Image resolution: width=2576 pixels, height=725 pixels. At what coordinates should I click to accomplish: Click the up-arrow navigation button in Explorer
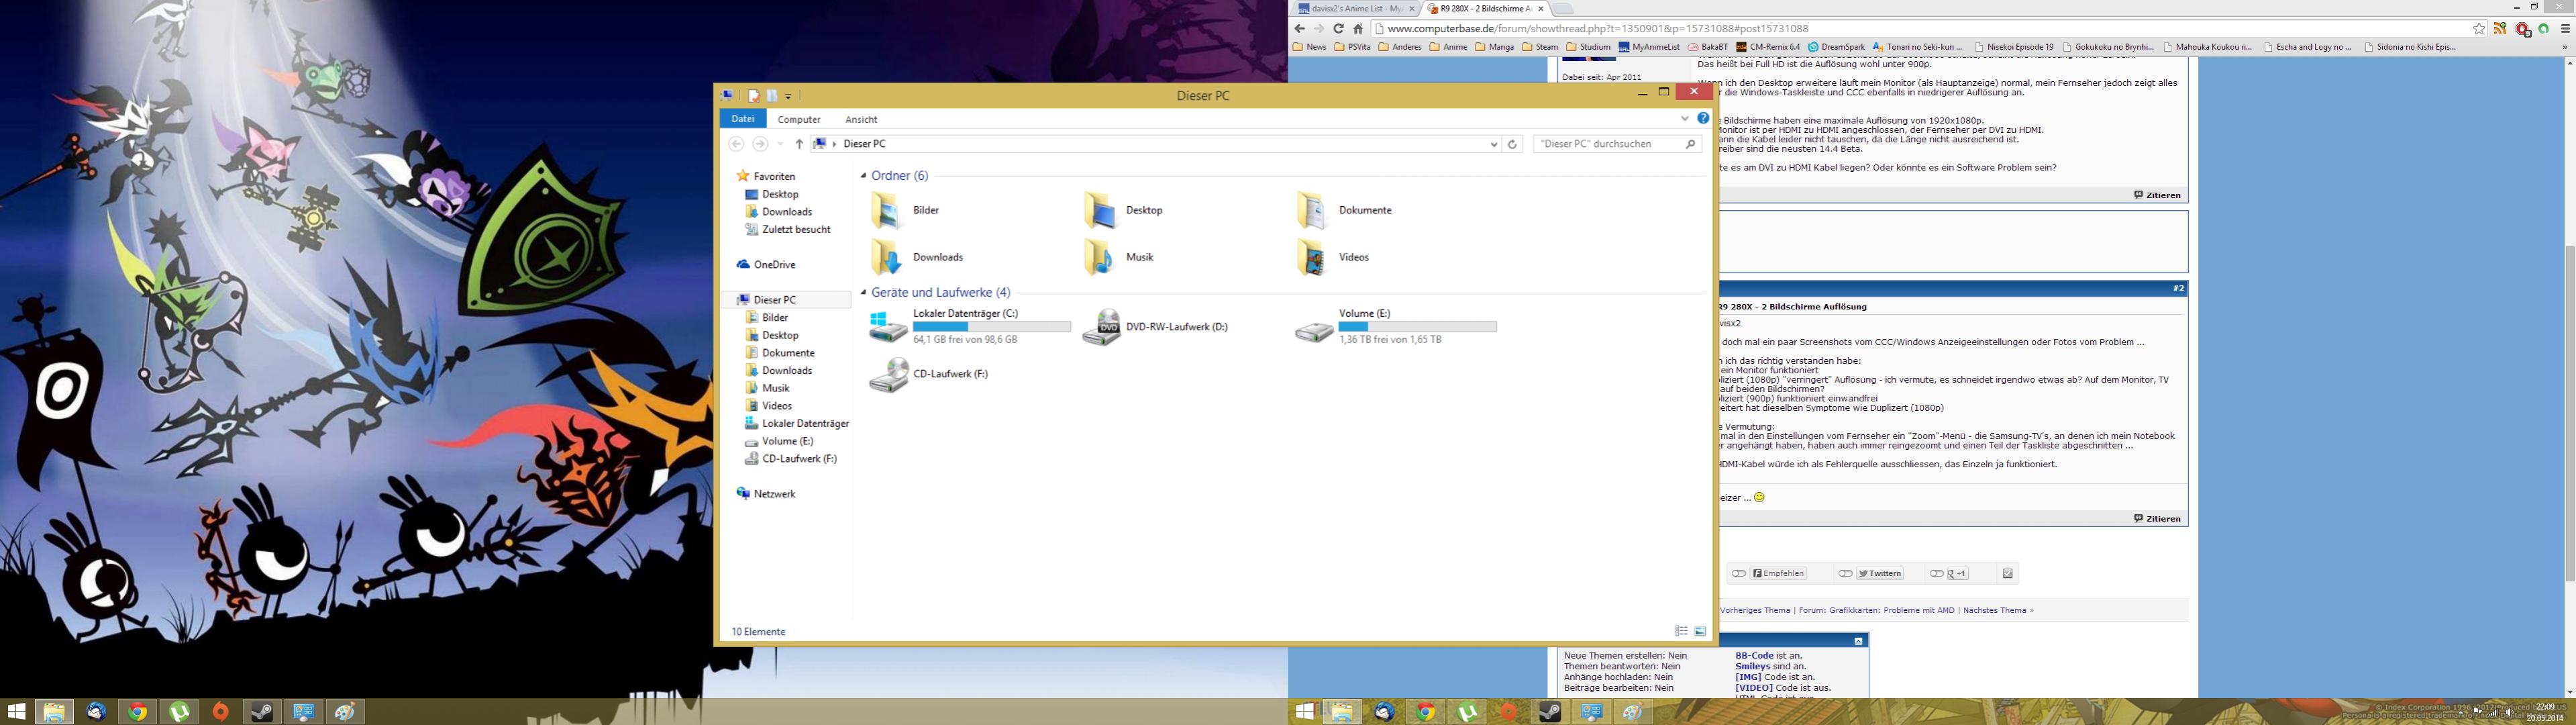pos(799,144)
